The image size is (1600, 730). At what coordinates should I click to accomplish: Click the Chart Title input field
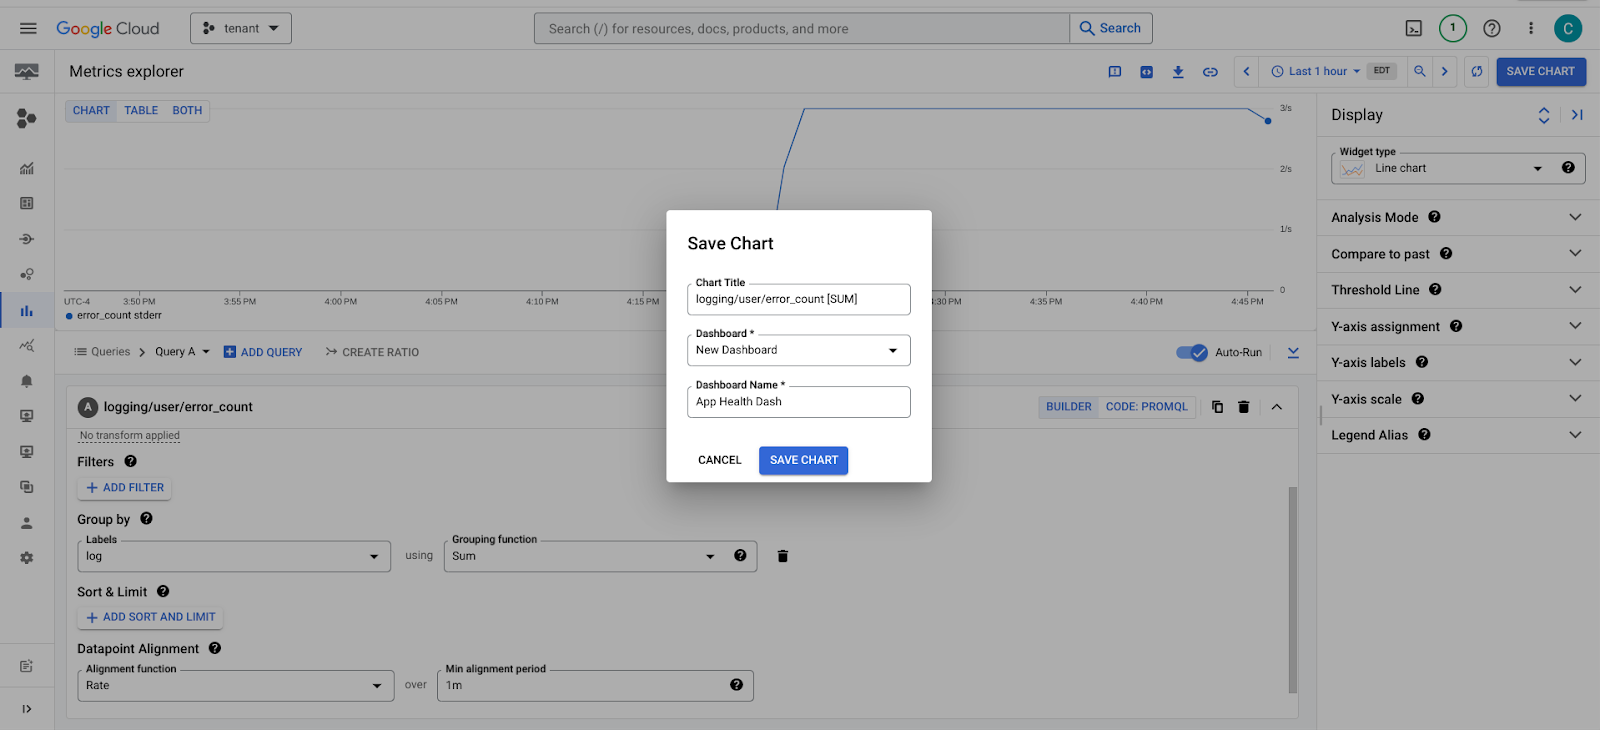[x=799, y=299]
